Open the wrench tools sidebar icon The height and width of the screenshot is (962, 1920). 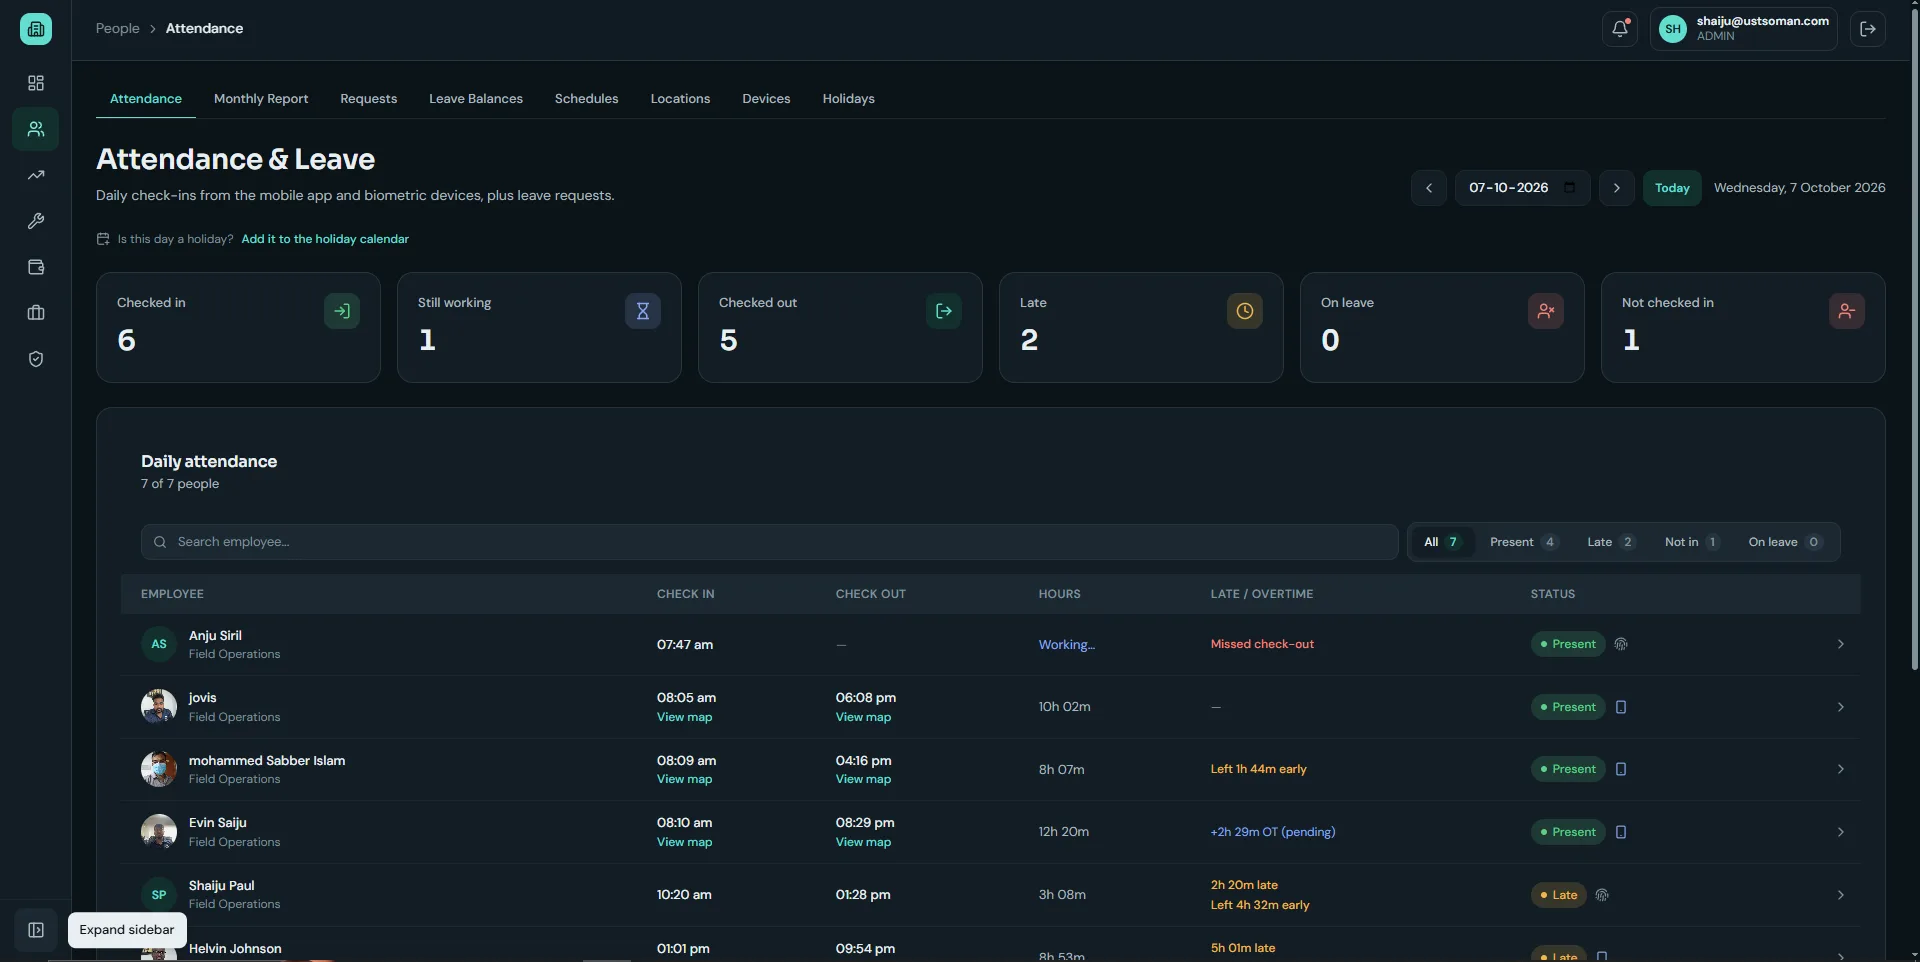(36, 221)
